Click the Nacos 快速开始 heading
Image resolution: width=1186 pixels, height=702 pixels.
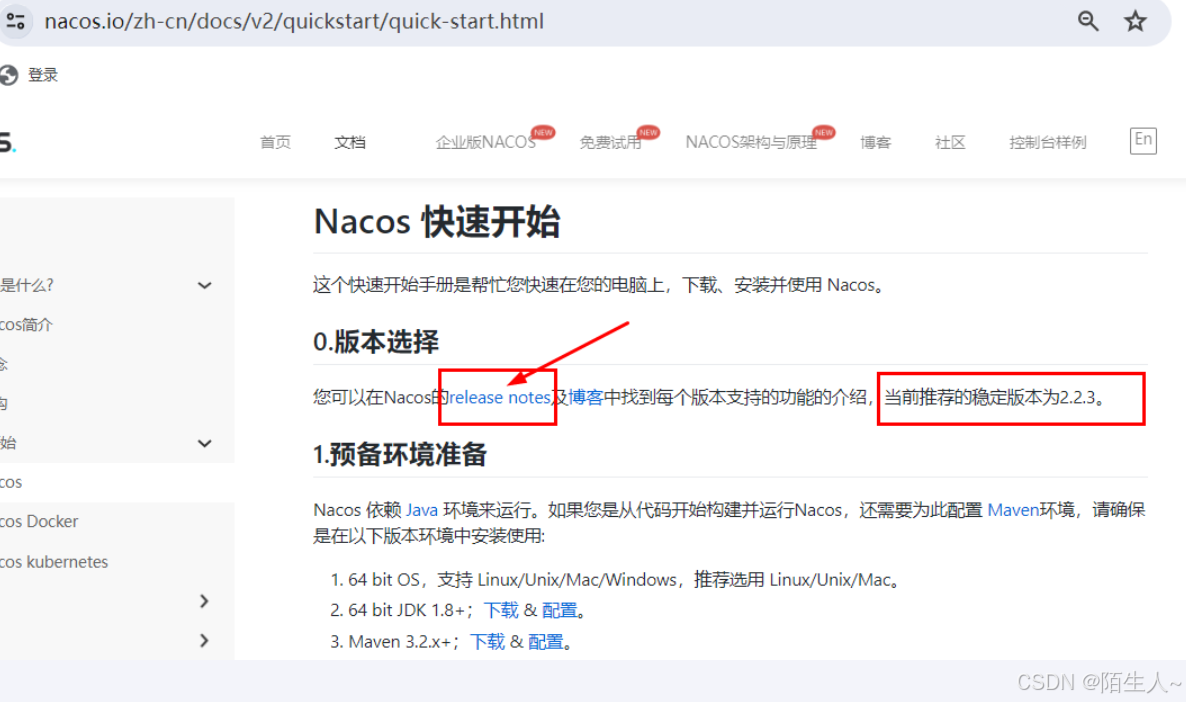(436, 222)
